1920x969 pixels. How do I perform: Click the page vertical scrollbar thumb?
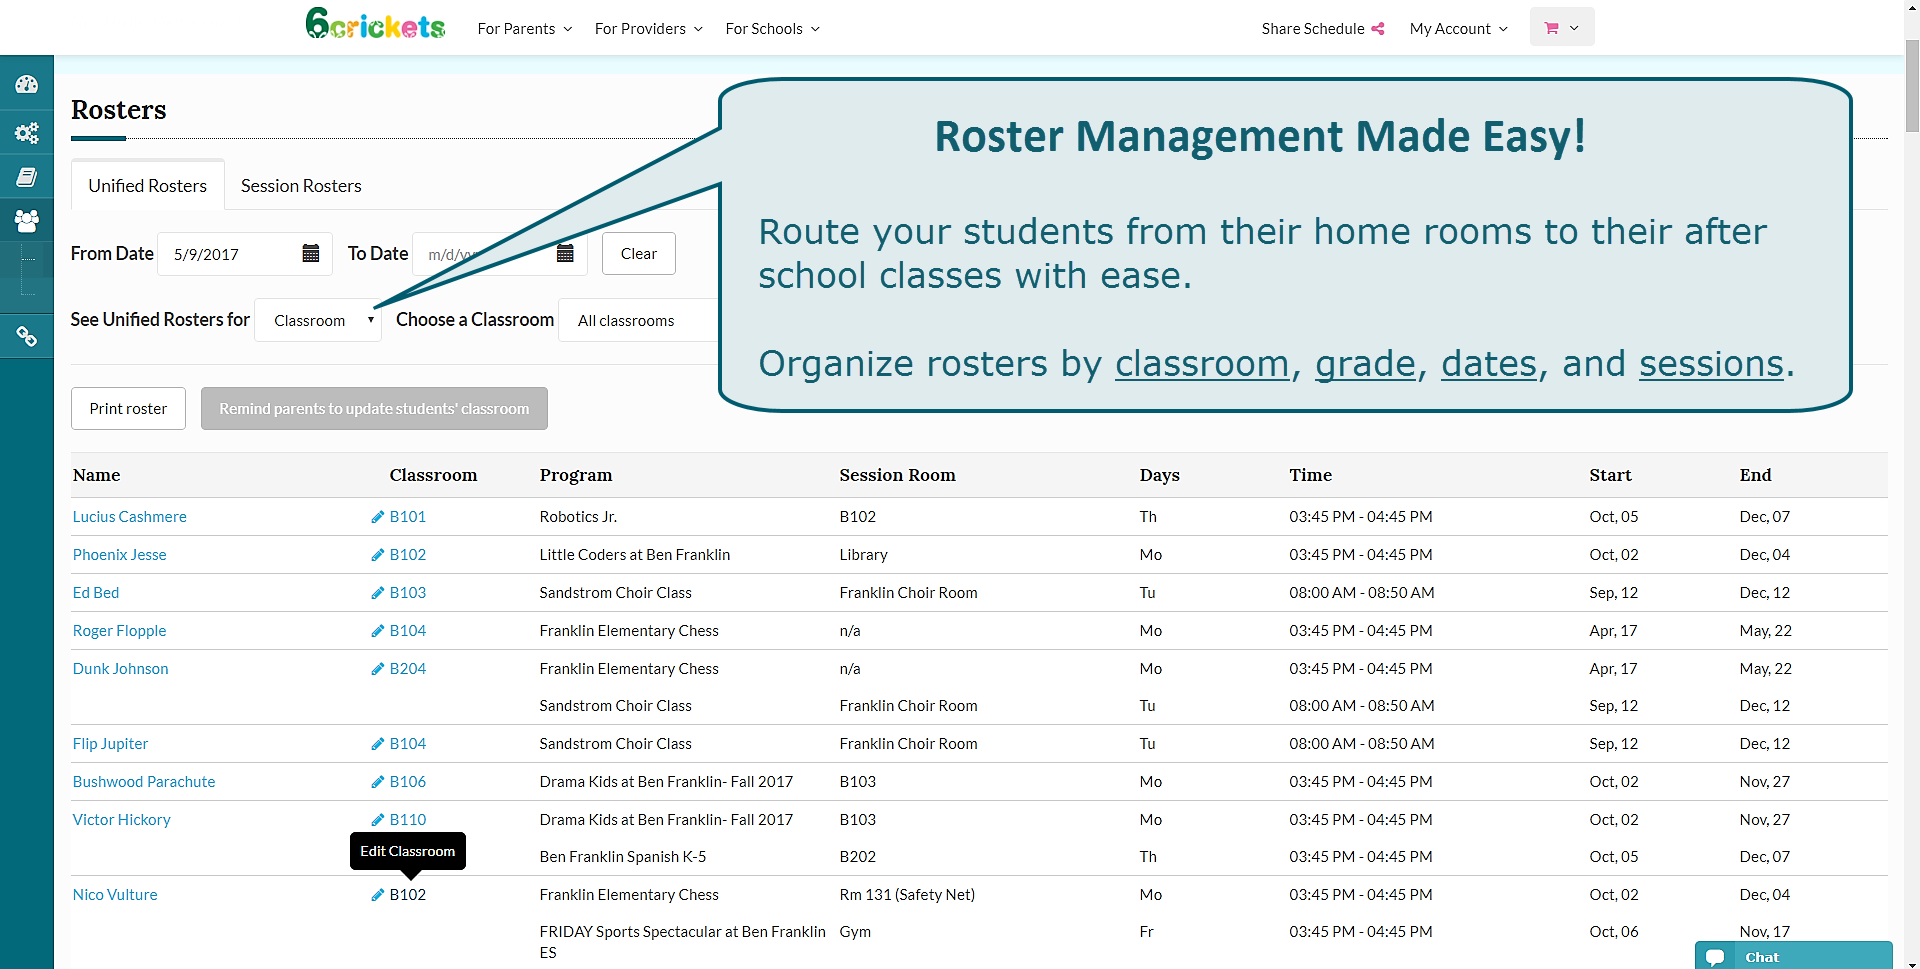click(1912, 85)
